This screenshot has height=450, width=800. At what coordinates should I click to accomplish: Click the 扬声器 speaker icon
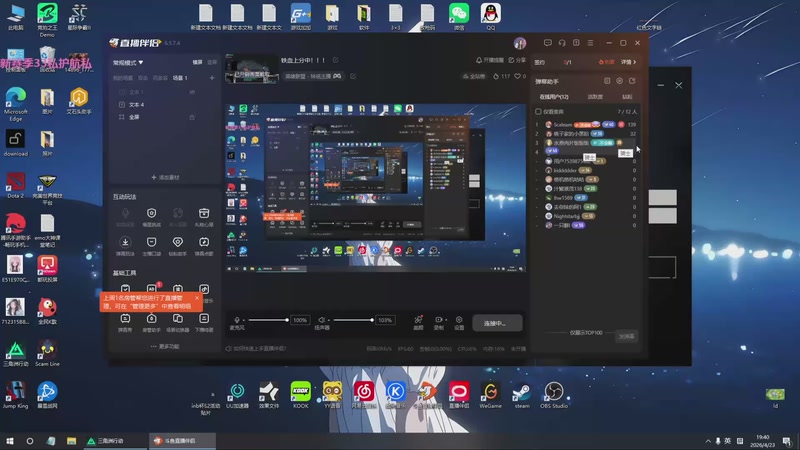(322, 320)
